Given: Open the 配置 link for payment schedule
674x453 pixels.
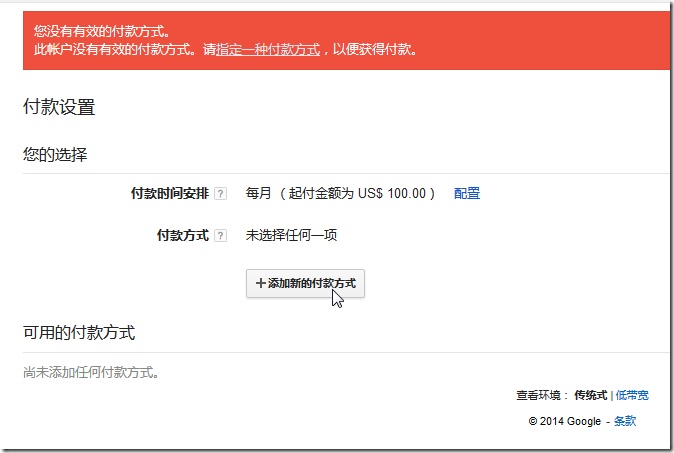Looking at the screenshot, I should click(467, 193).
